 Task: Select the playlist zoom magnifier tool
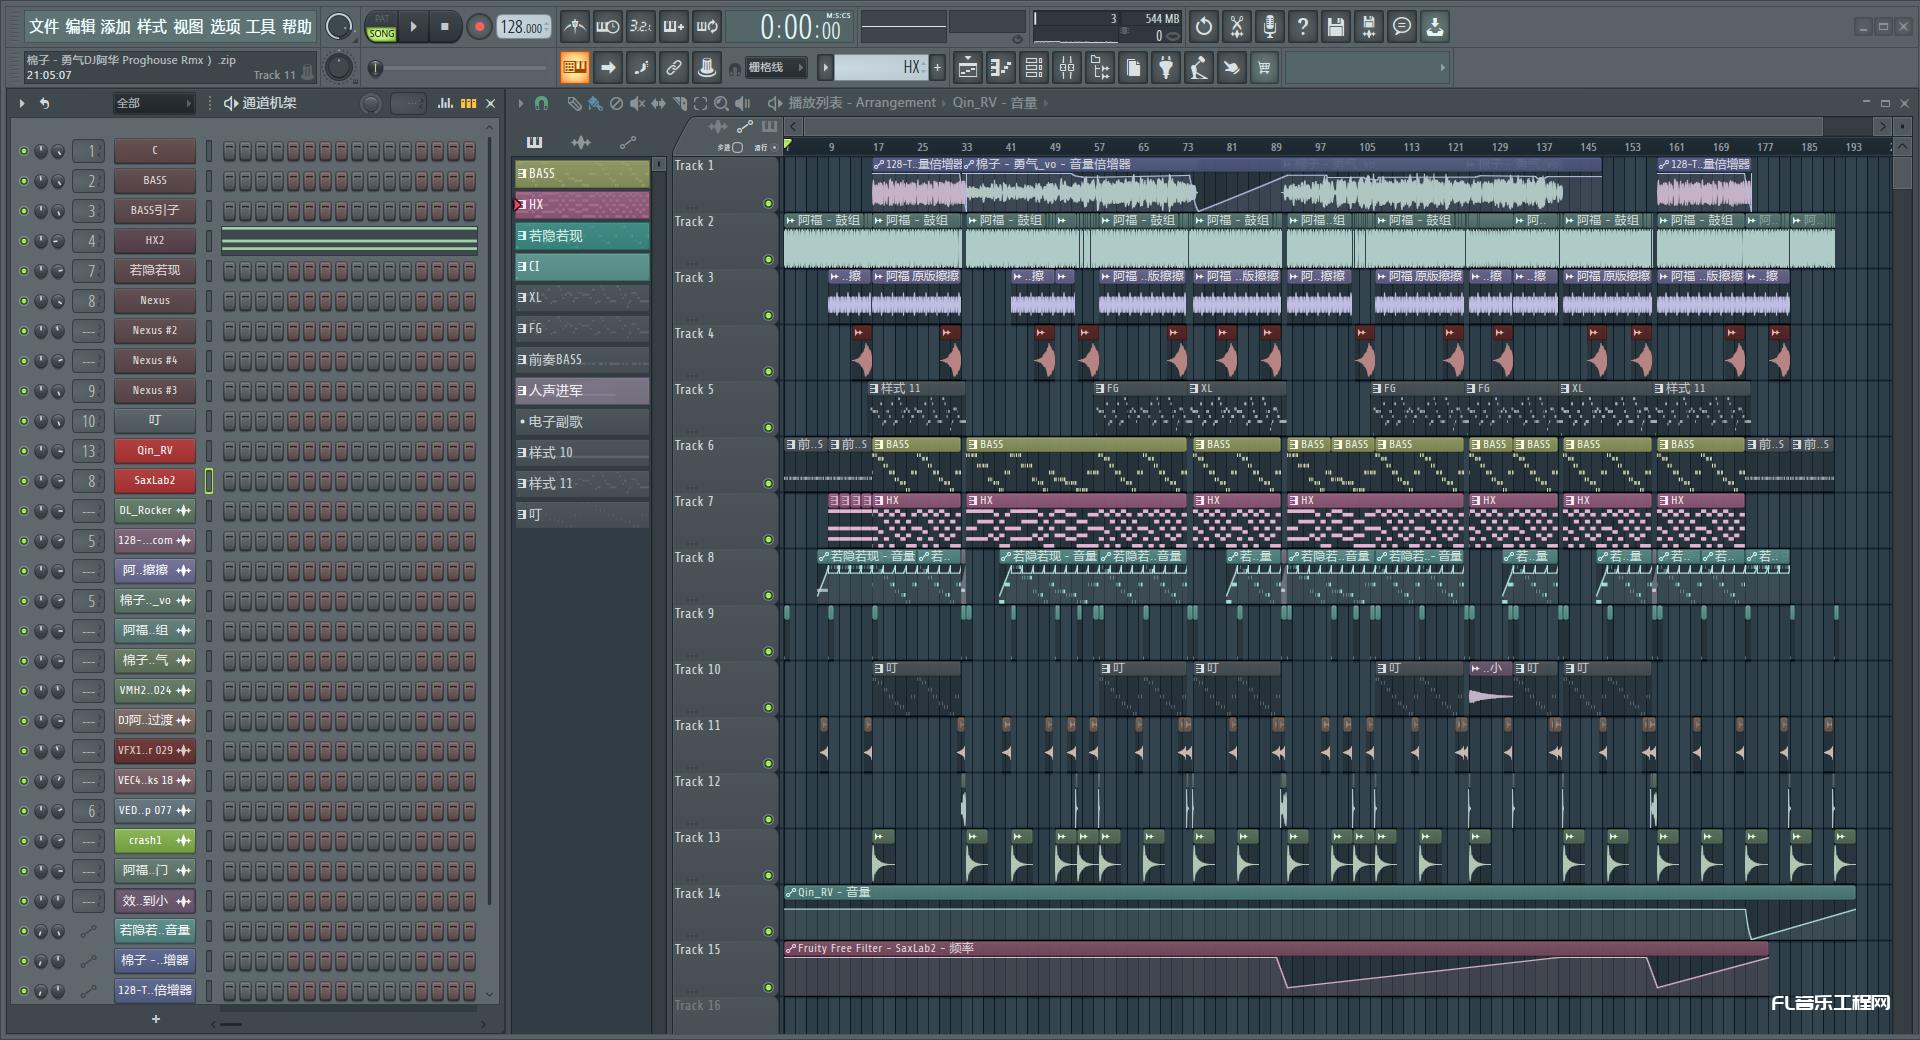[x=721, y=103]
